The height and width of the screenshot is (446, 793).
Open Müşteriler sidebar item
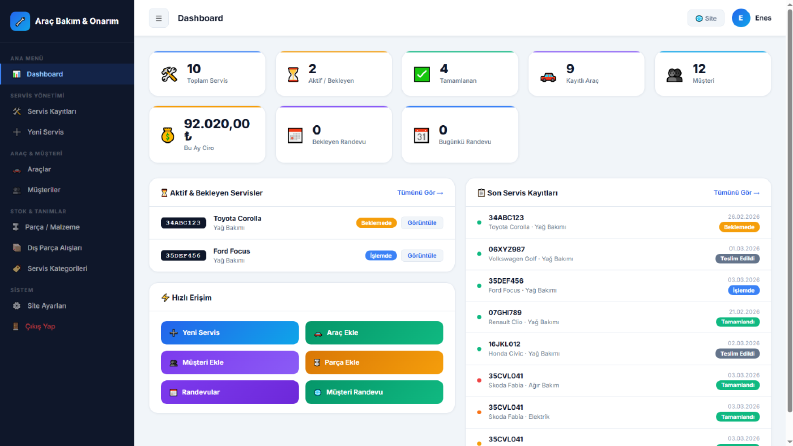click(x=67, y=190)
